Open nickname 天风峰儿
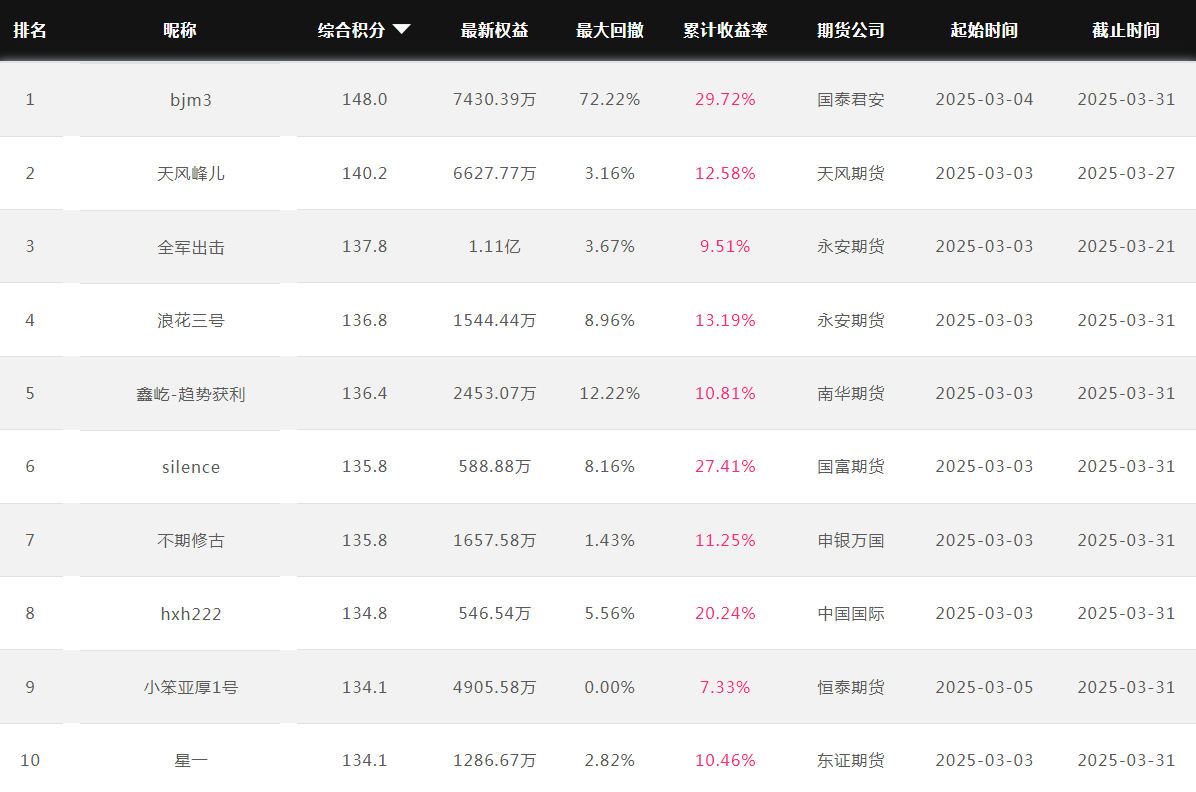 click(191, 174)
